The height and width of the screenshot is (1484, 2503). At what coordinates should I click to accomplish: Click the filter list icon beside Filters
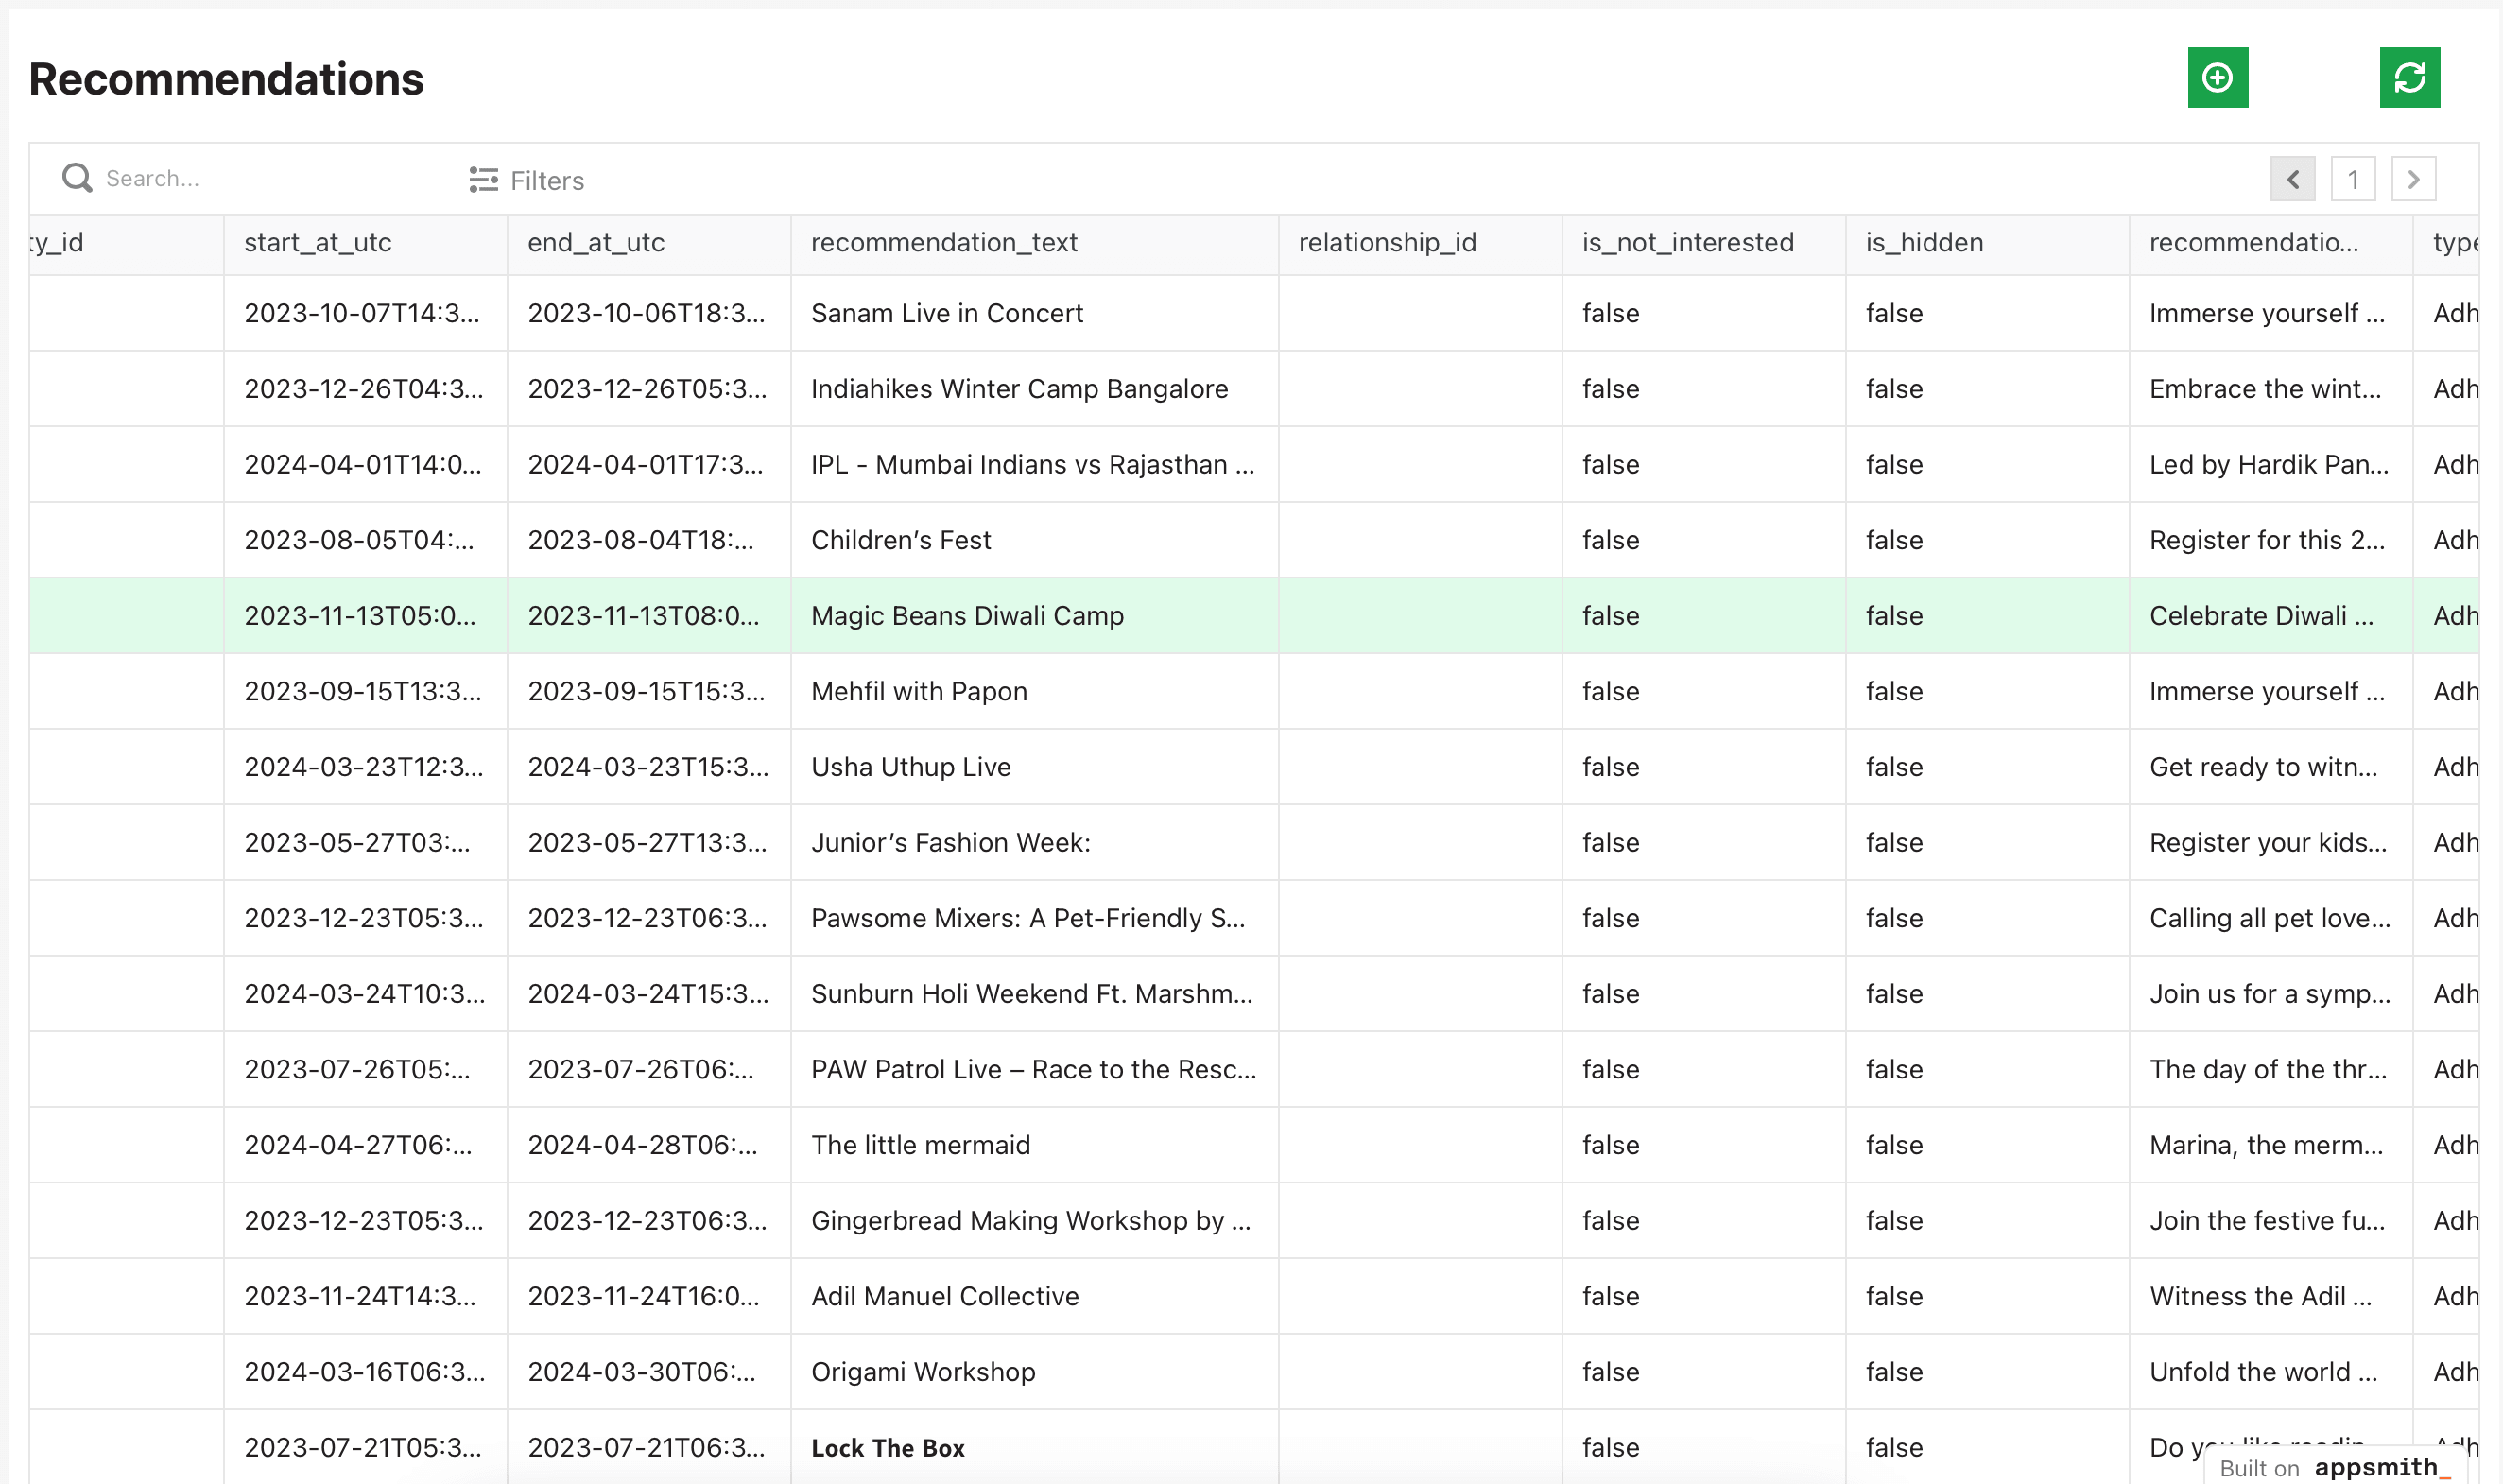coord(482,180)
